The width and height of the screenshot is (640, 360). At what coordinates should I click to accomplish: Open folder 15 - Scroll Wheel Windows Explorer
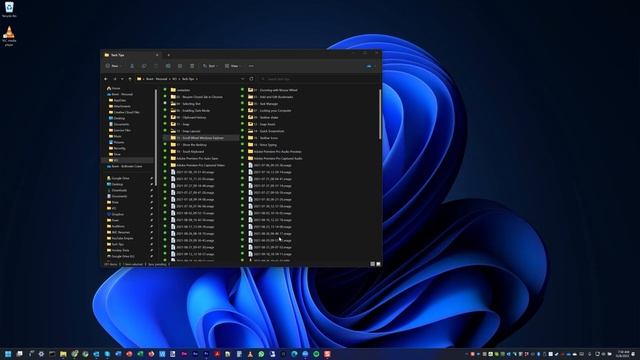201,138
